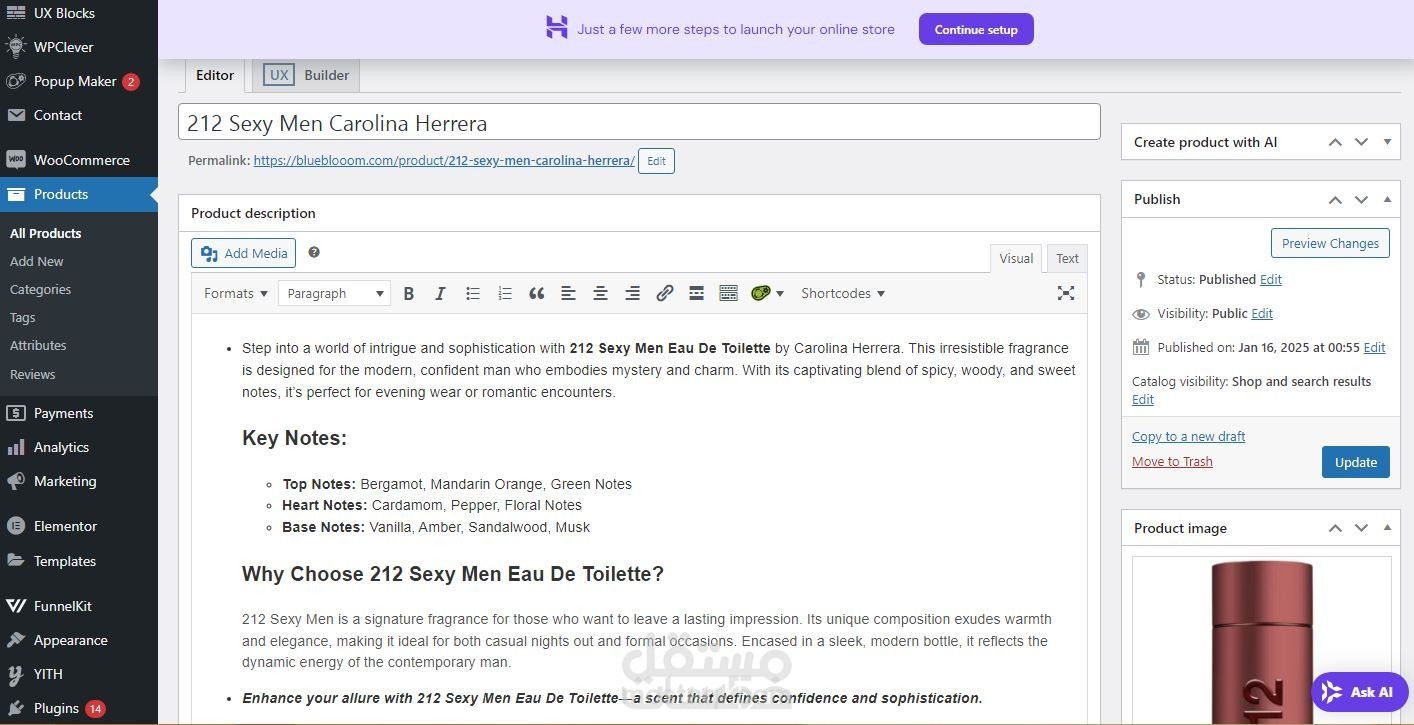Screen dimensions: 1414x725
Task: Open WooCommerce in the sidebar
Action: [x=79, y=160]
